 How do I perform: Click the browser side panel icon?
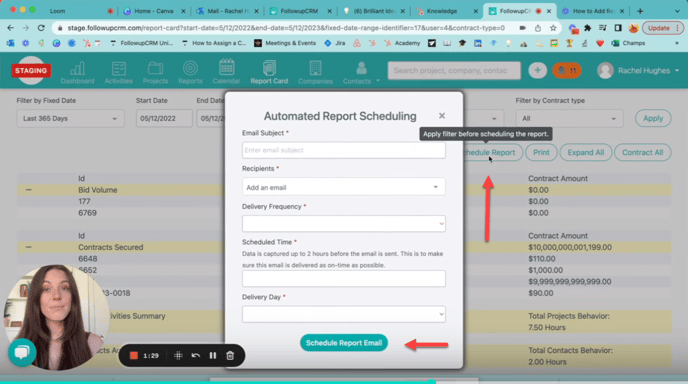[x=618, y=28]
